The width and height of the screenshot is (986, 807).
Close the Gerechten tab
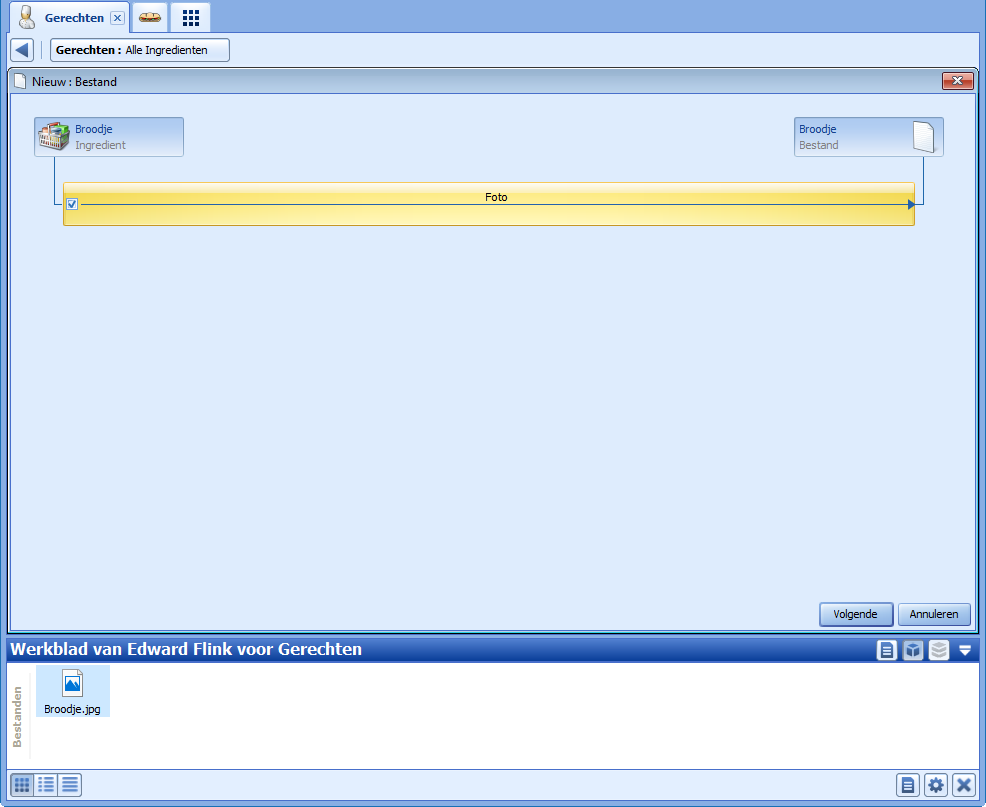pyautogui.click(x=117, y=18)
